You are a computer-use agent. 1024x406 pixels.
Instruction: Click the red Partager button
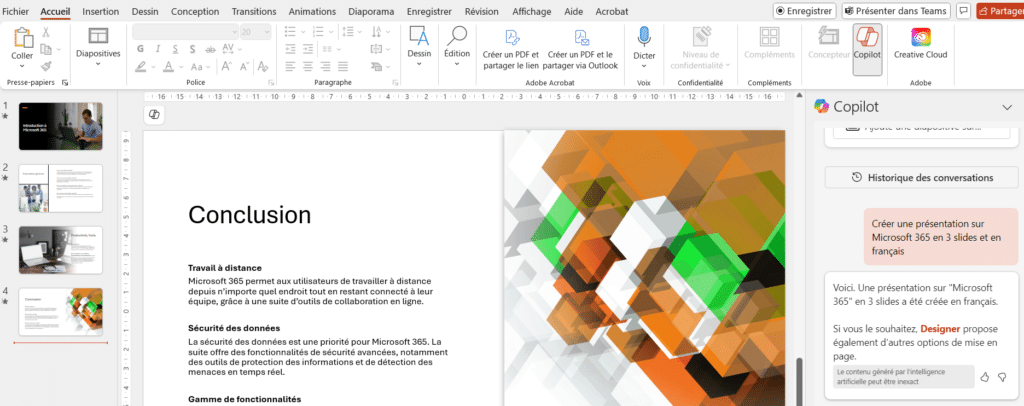(x=1000, y=10)
